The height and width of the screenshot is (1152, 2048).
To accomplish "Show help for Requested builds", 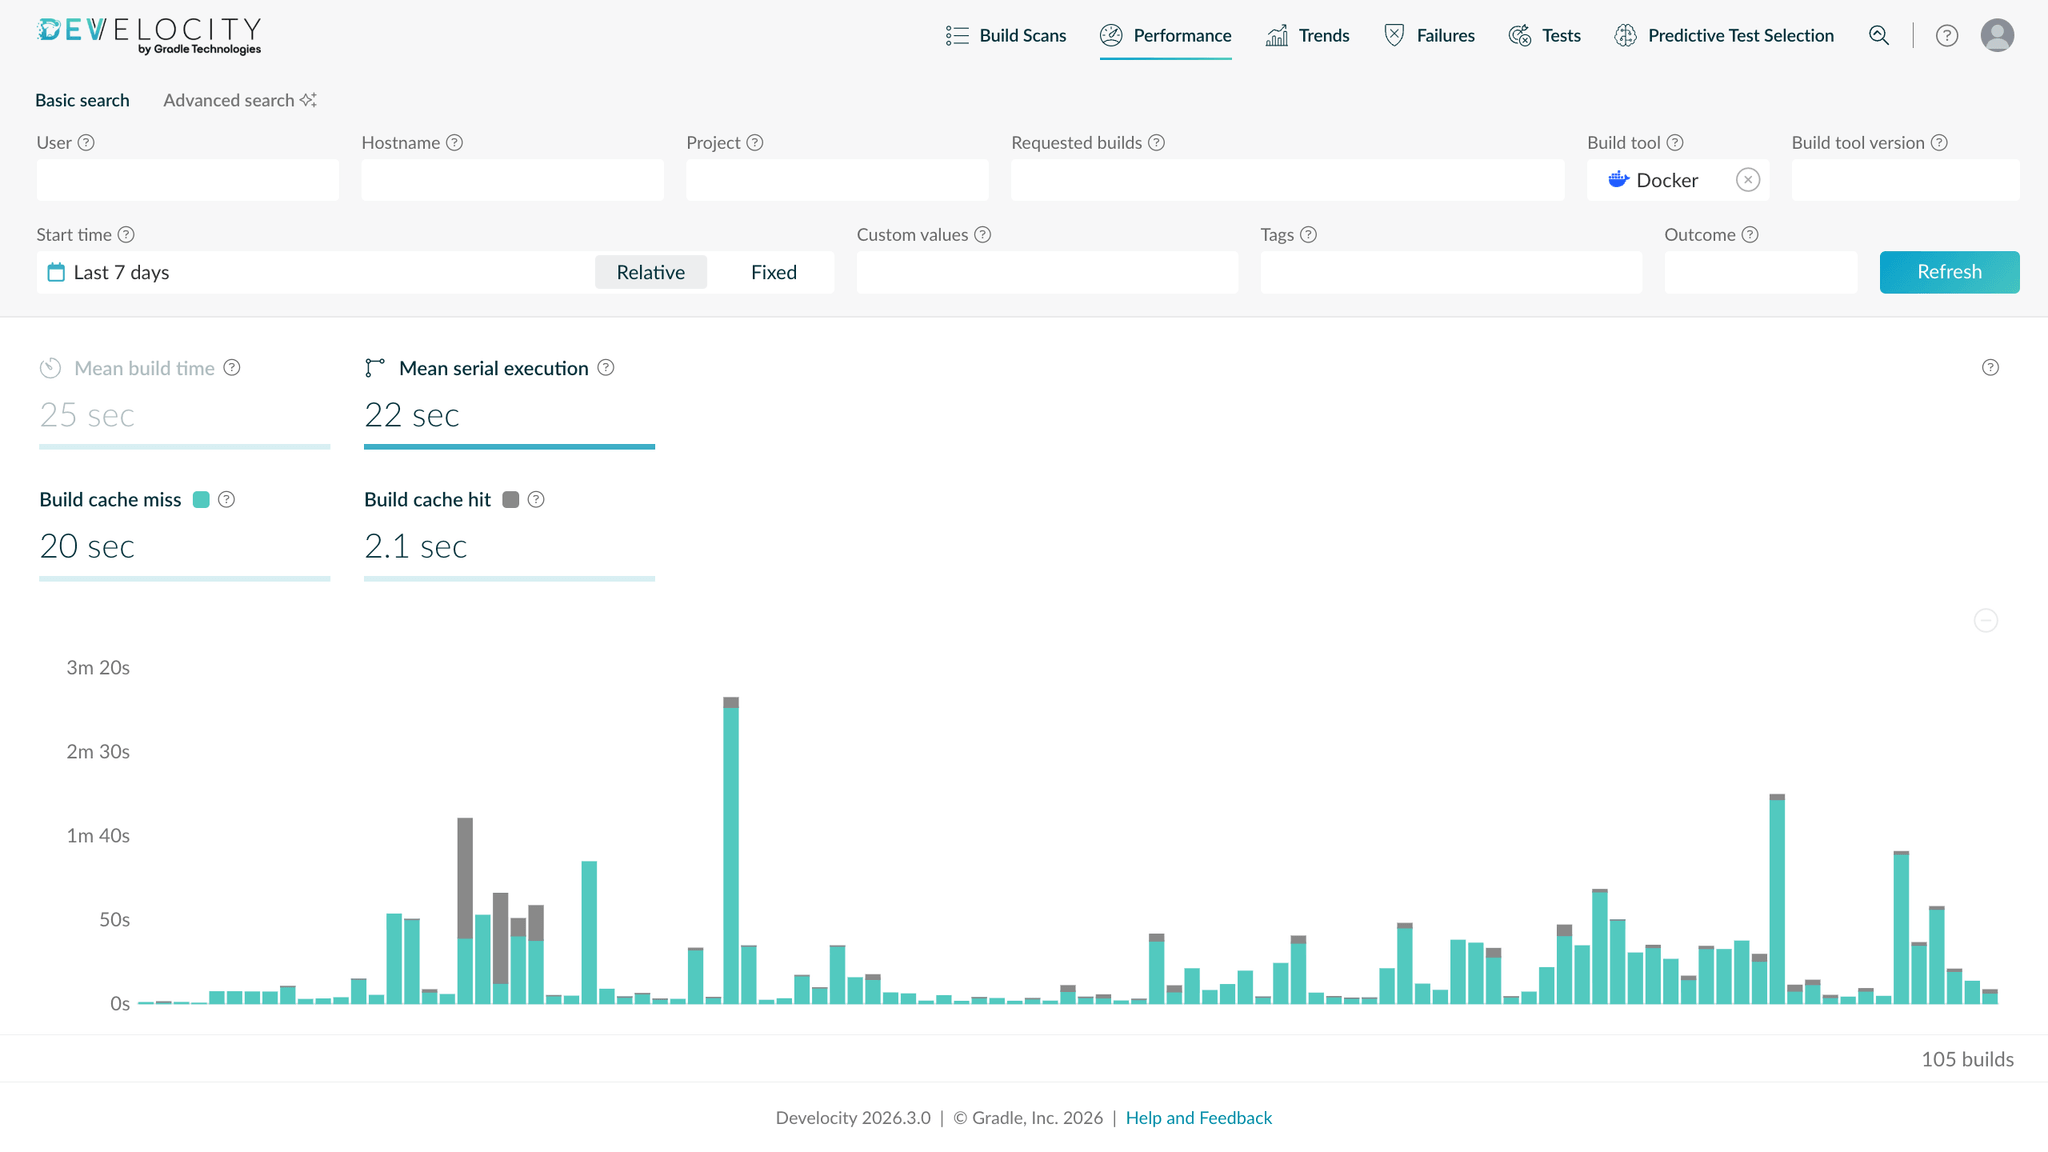I will pyautogui.click(x=1156, y=143).
